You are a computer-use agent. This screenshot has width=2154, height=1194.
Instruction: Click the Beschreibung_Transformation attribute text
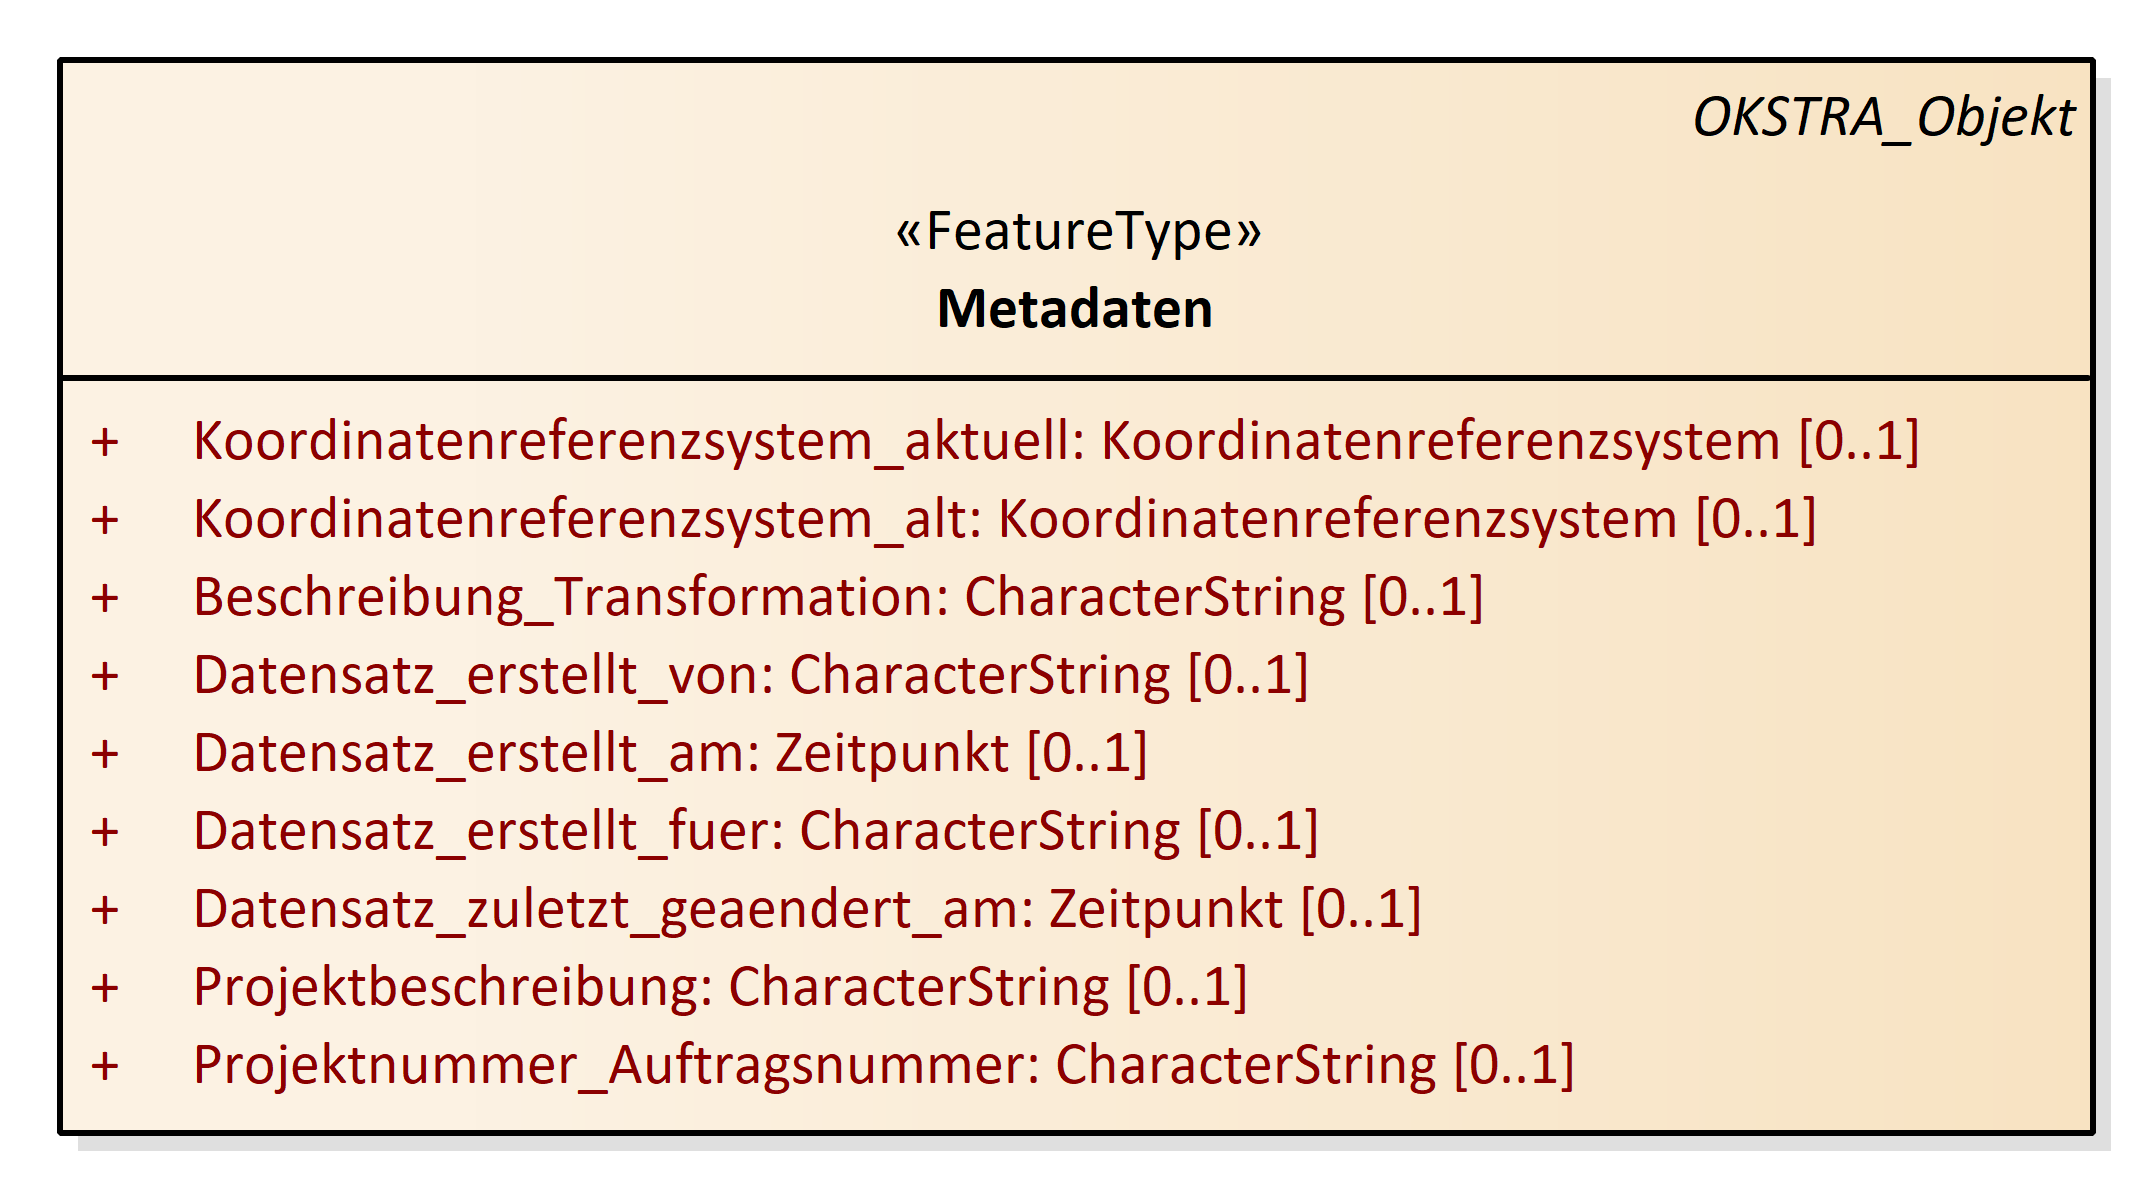tap(838, 598)
